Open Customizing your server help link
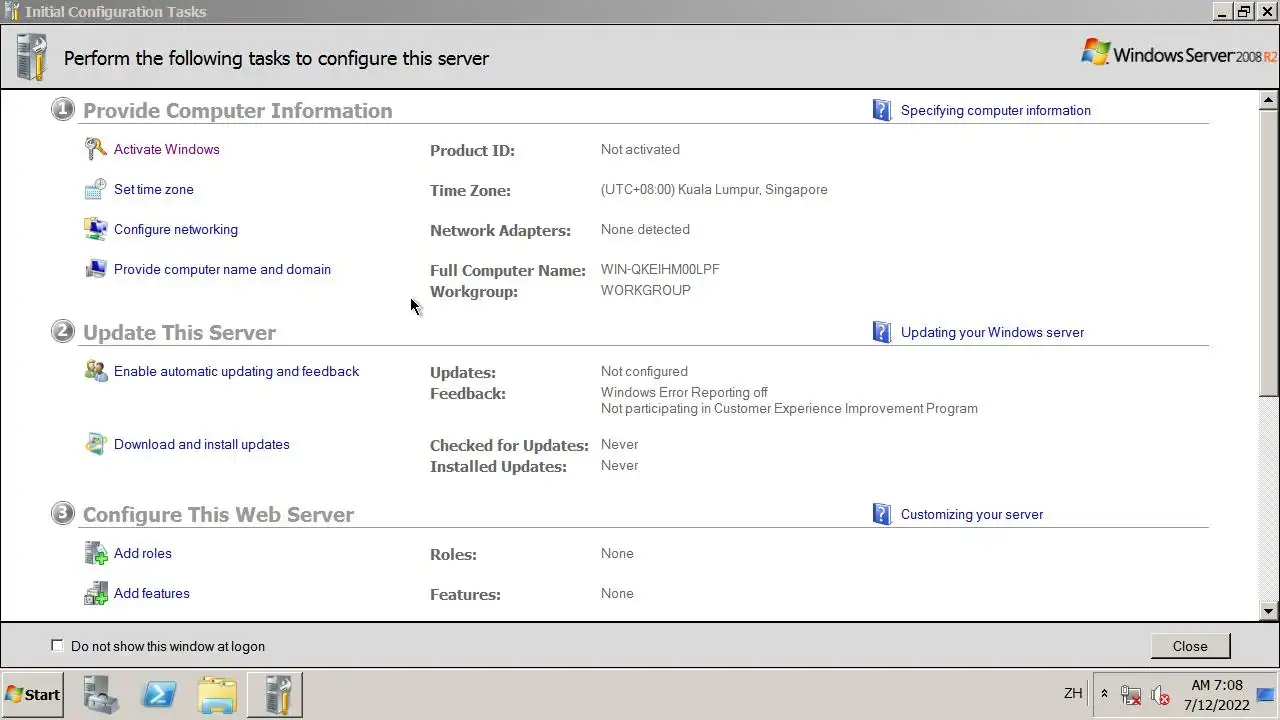The width and height of the screenshot is (1280, 720). tap(972, 514)
